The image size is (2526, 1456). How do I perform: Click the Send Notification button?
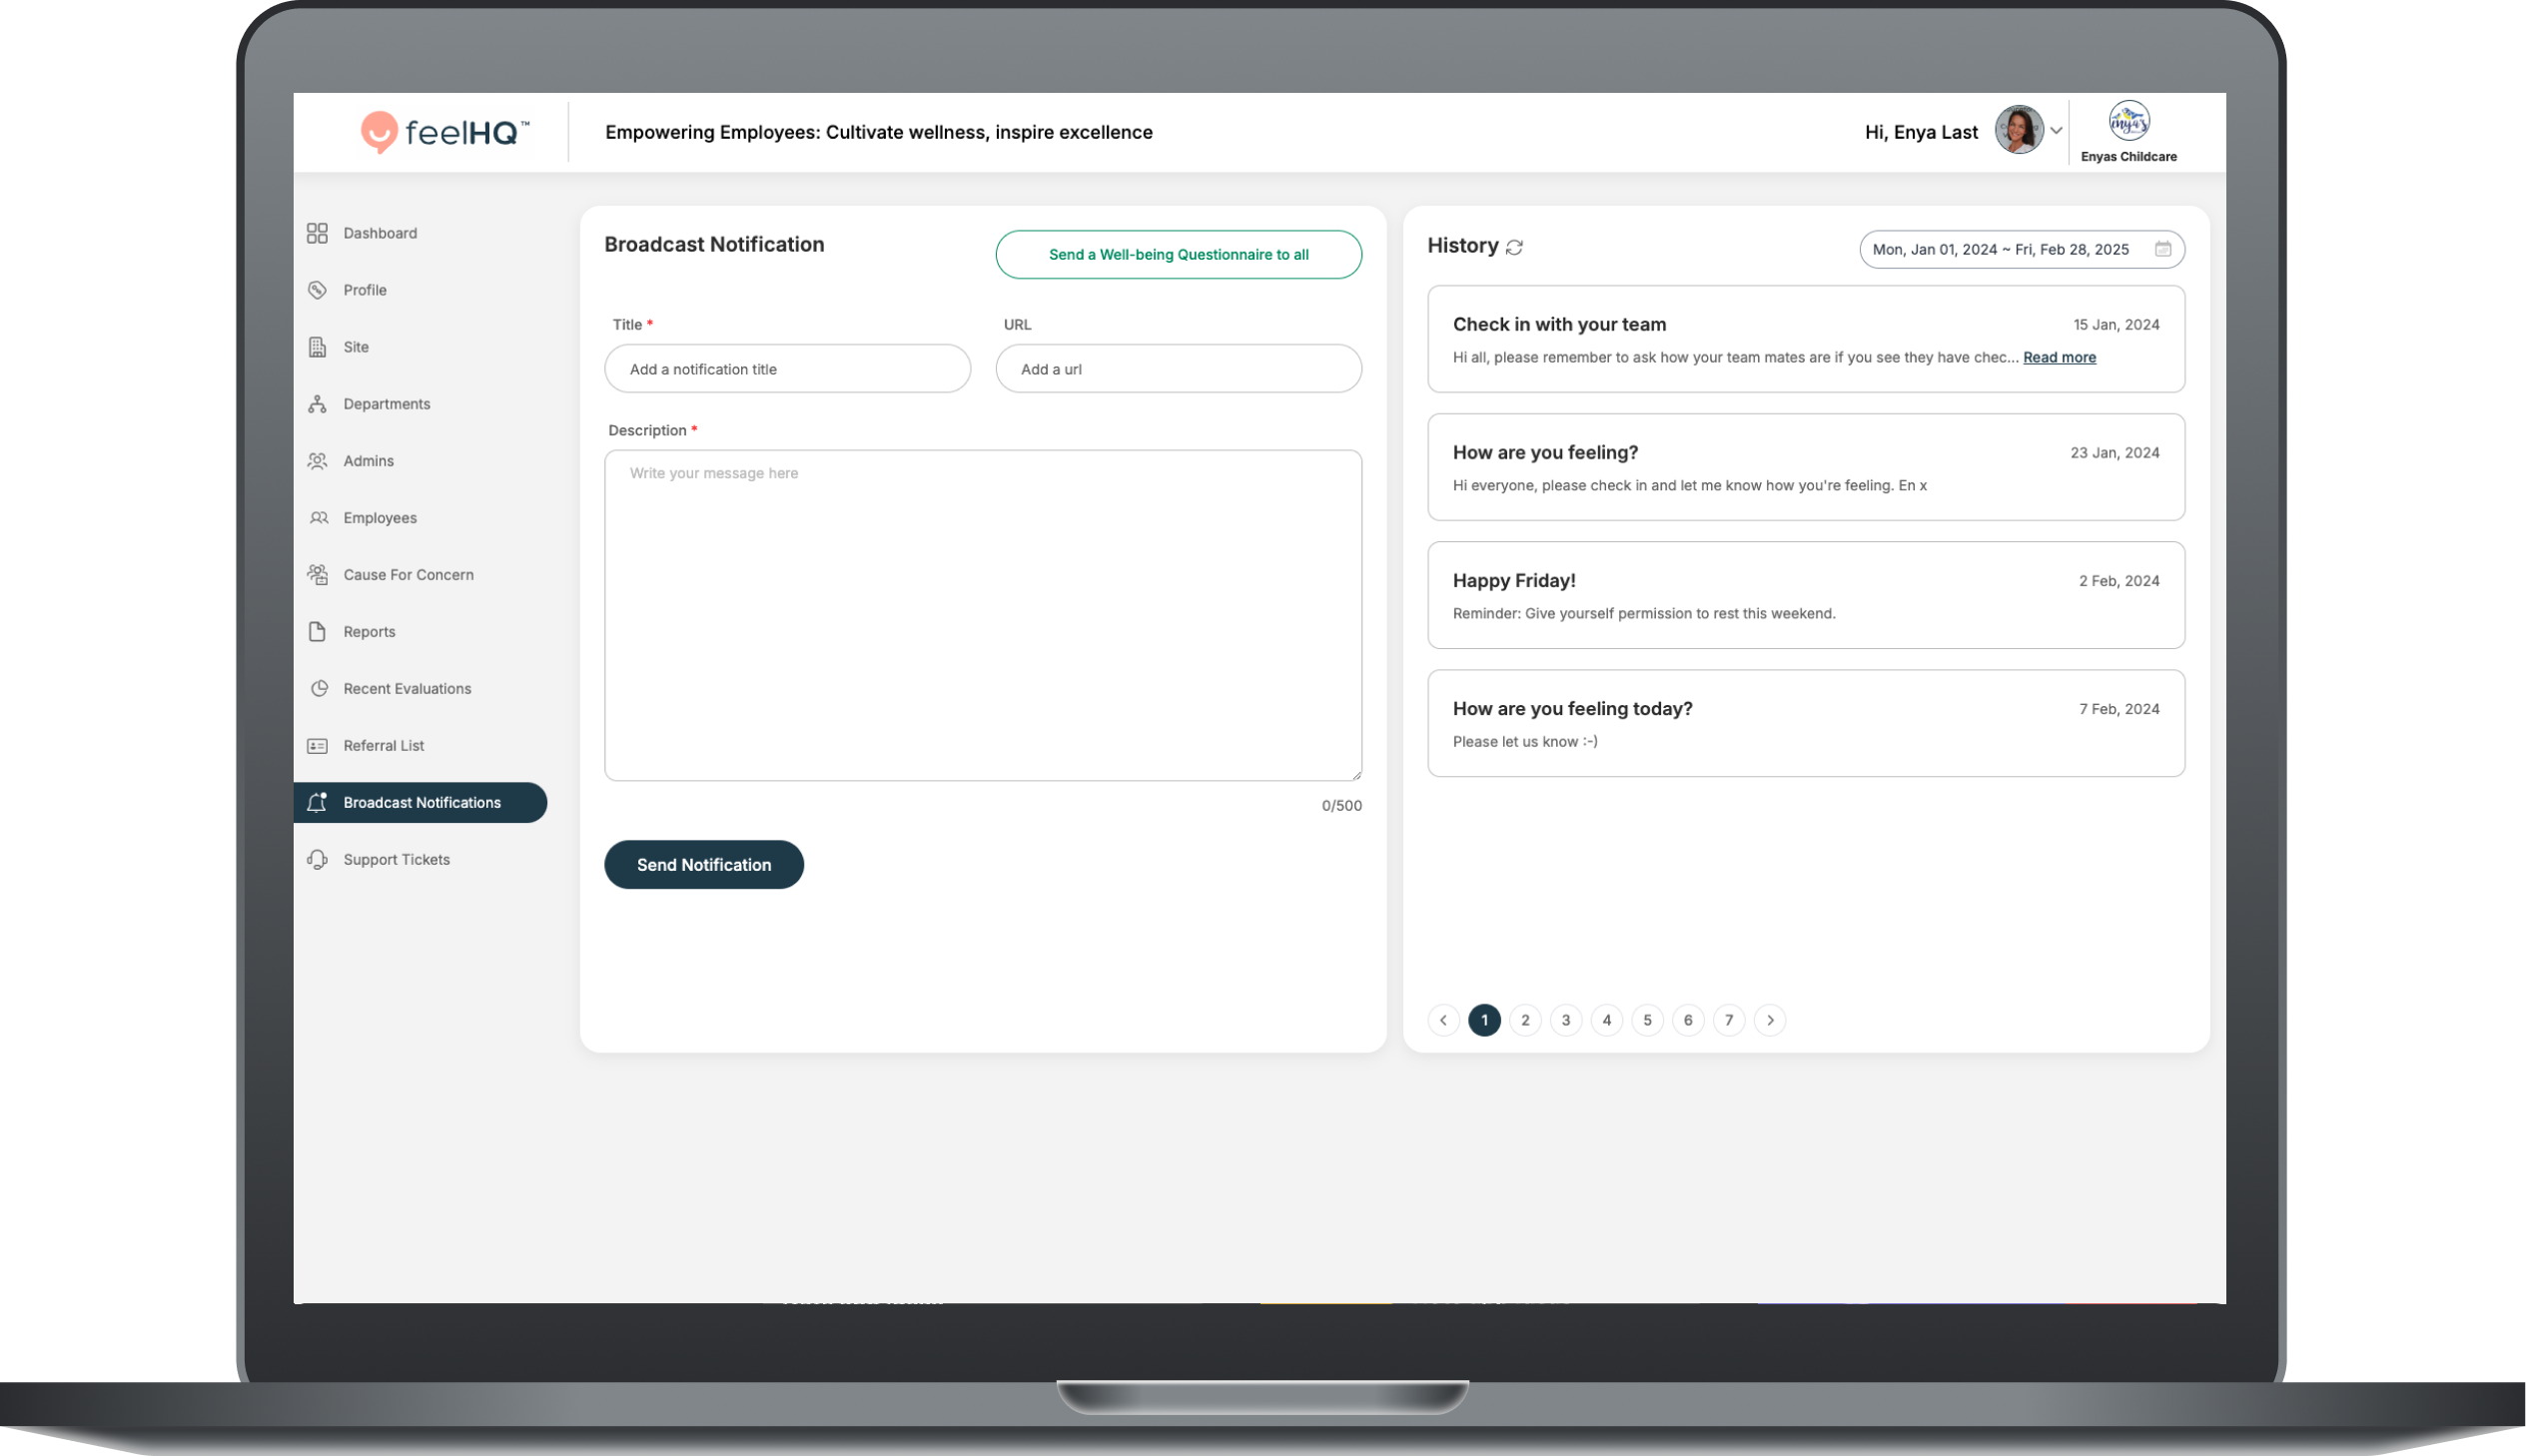(703, 864)
